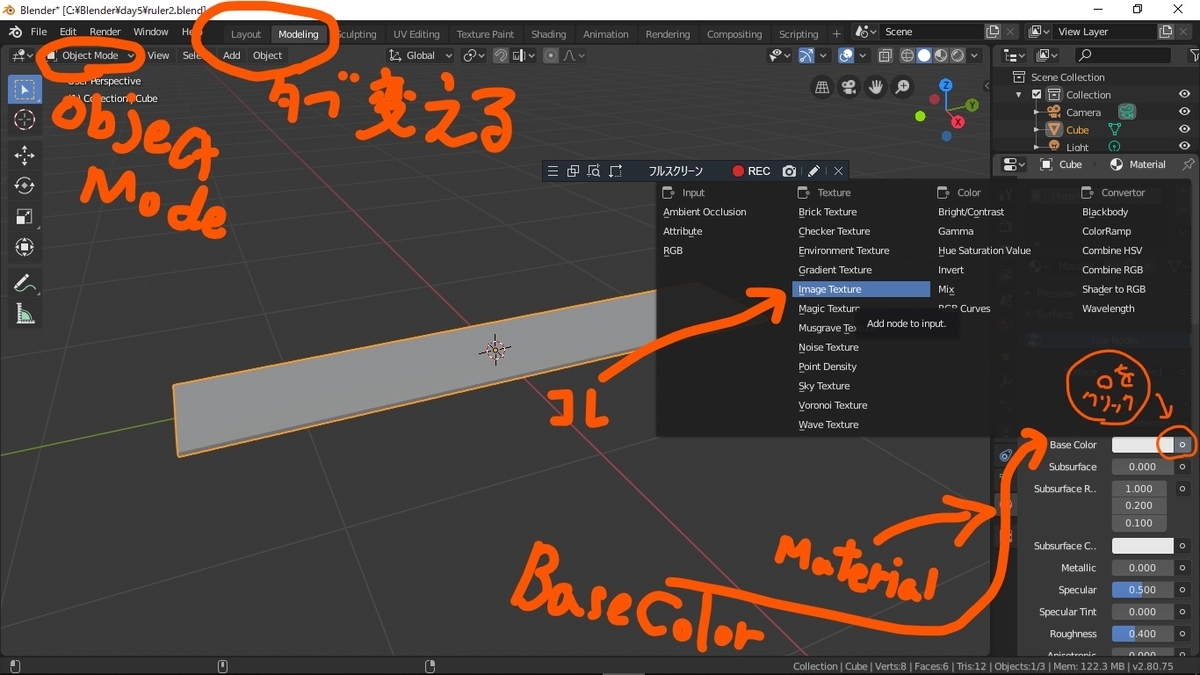
Task: Click the Y axis on navigation gizmo
Action: tap(973, 103)
